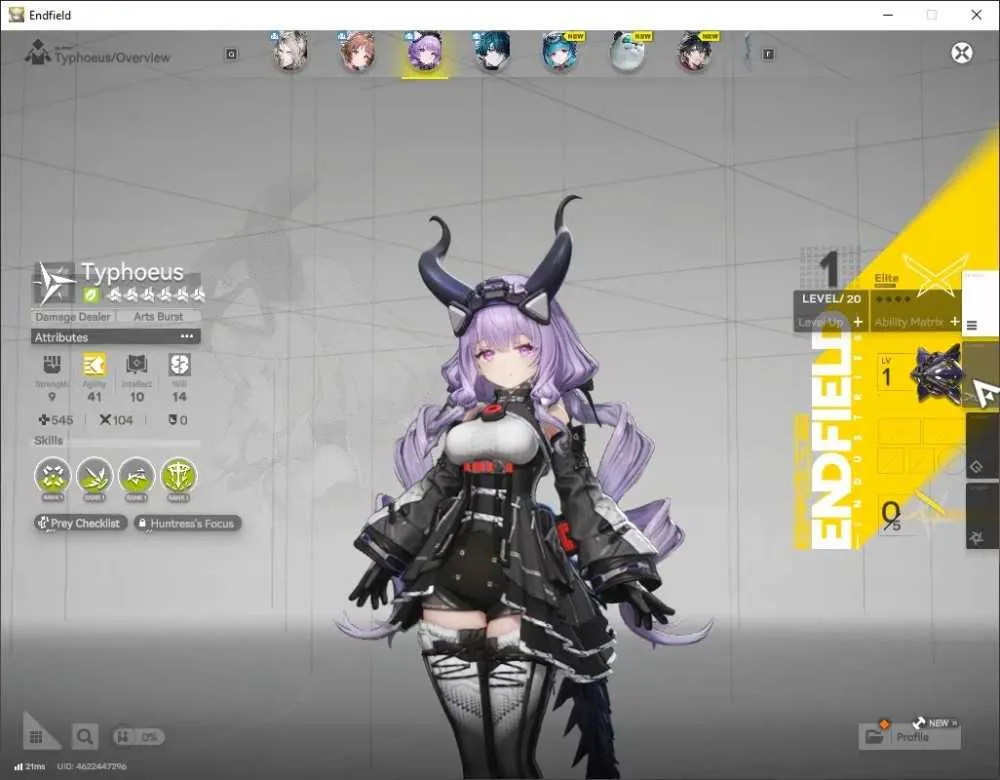Open the Prey Checklist button
The width and height of the screenshot is (1000, 780).
coord(80,523)
